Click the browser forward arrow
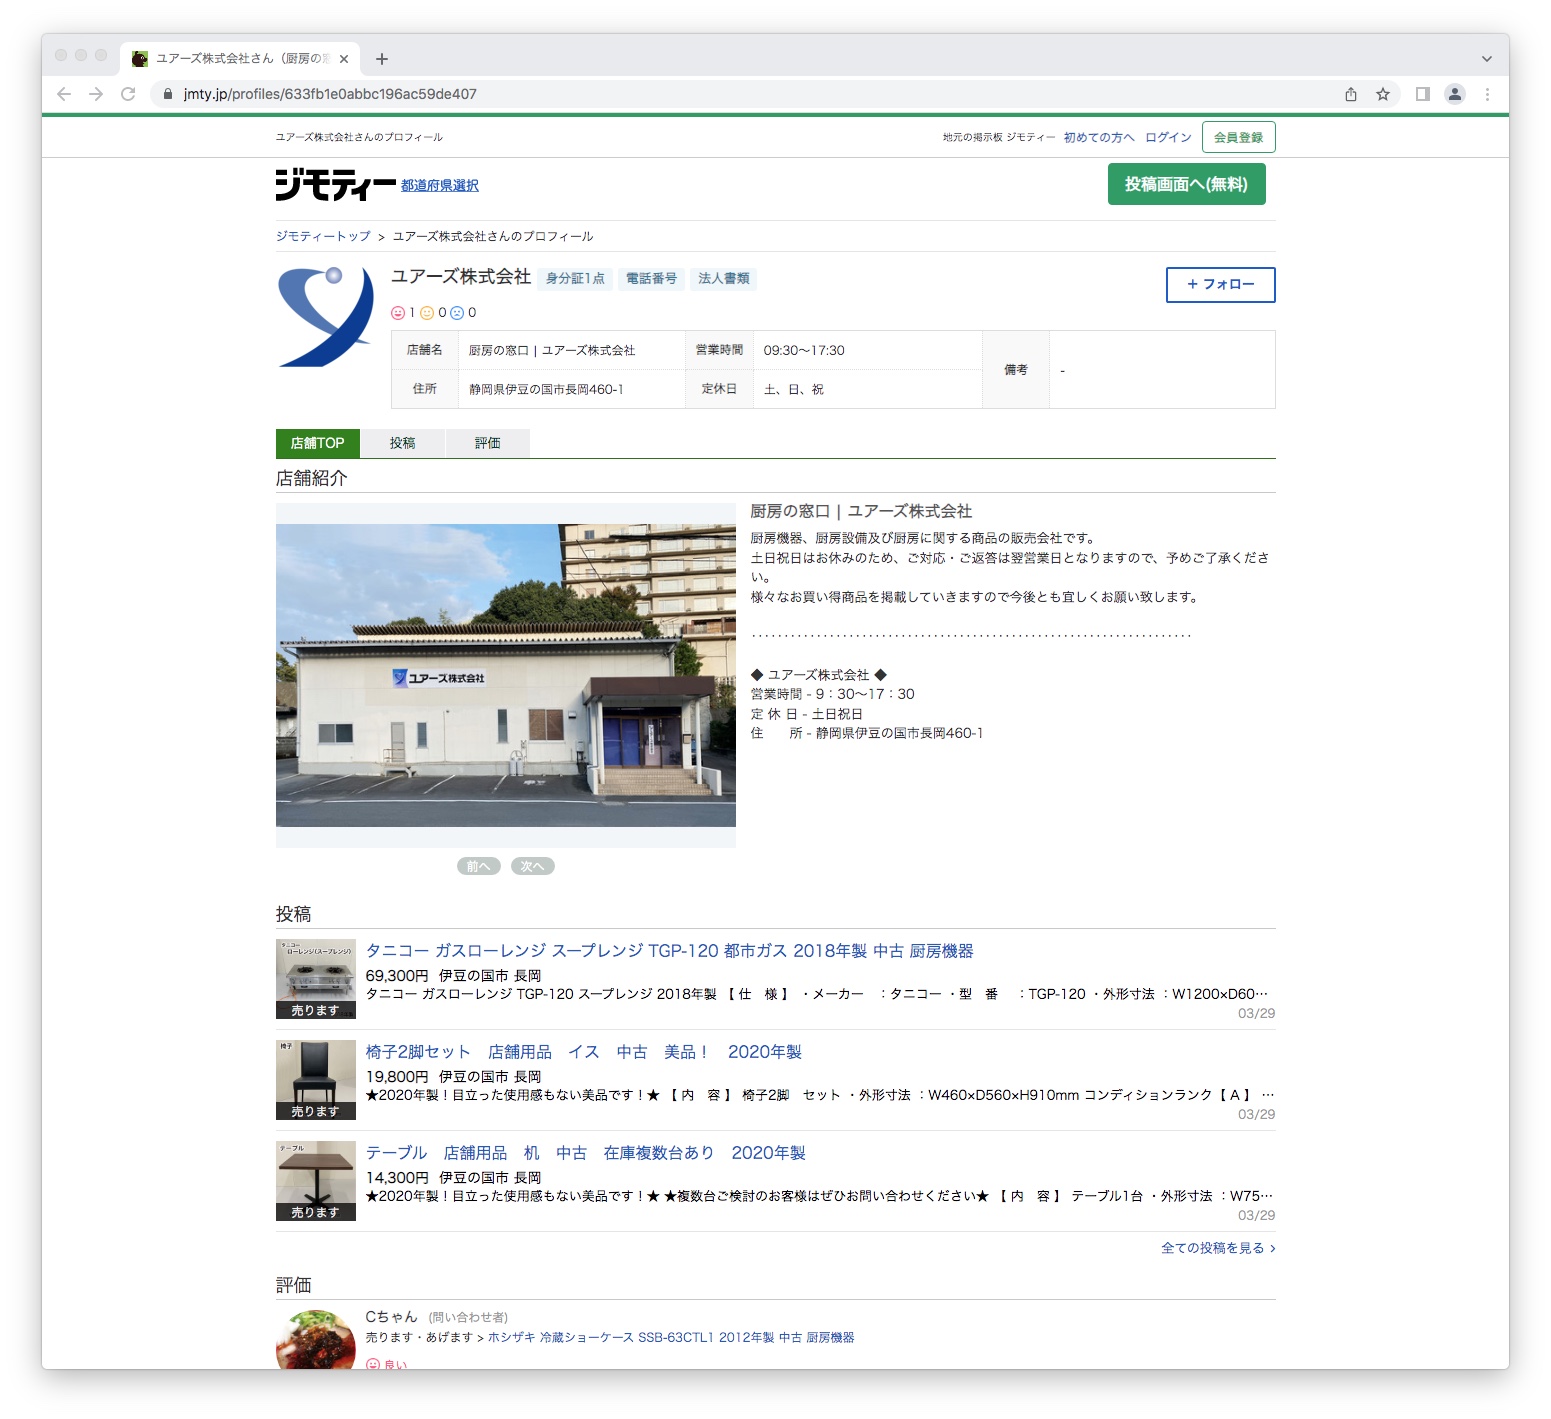This screenshot has height=1419, width=1551. 96,94
